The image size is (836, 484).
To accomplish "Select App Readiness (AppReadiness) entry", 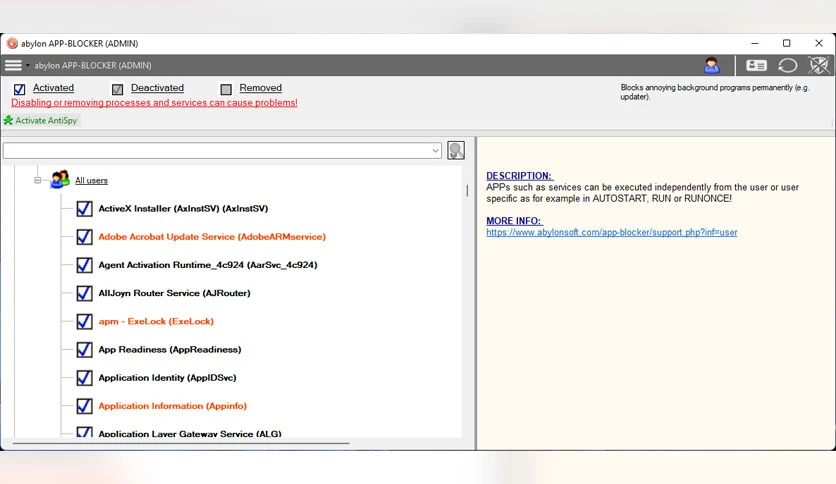I will coord(170,350).
